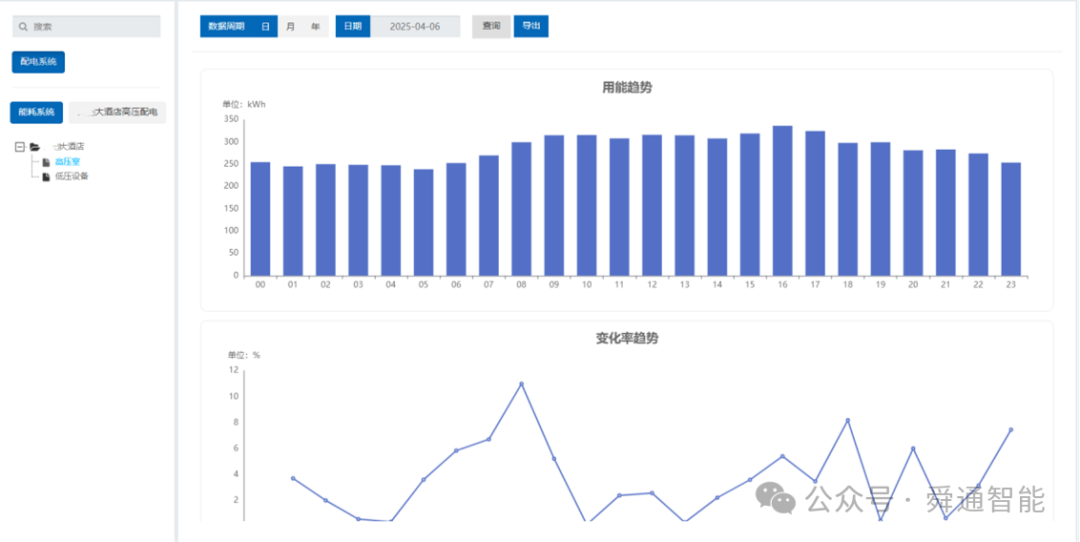
Task: Switch data period to 年
Action: [x=315, y=26]
